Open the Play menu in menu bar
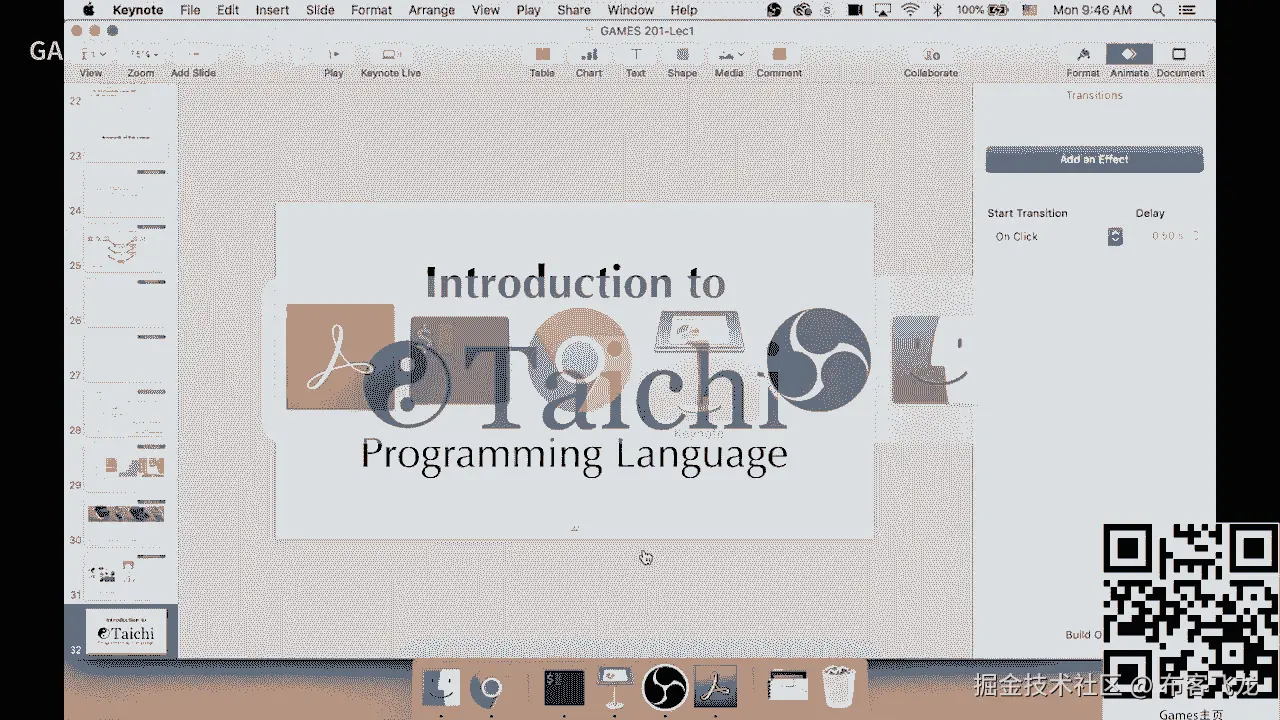The height and width of the screenshot is (720, 1280). pos(528,10)
